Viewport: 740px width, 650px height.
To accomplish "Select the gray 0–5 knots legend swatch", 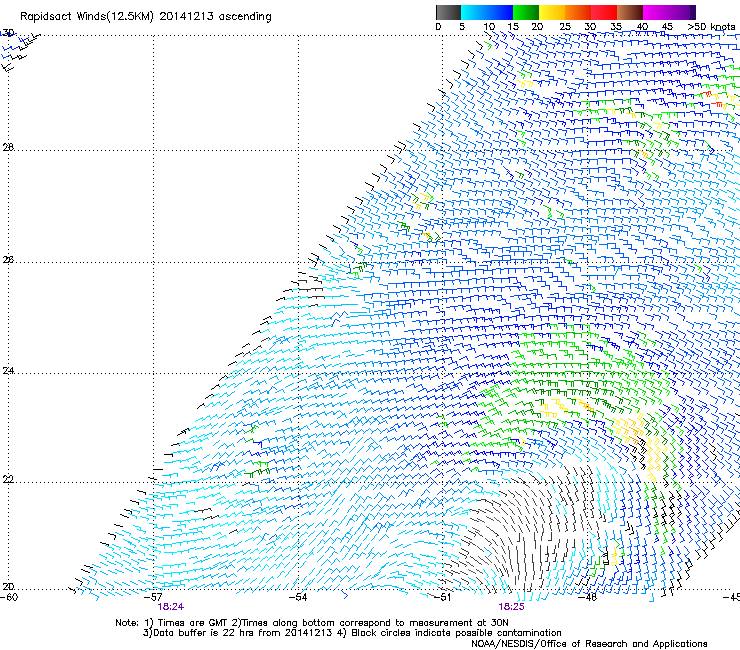I will [448, 12].
